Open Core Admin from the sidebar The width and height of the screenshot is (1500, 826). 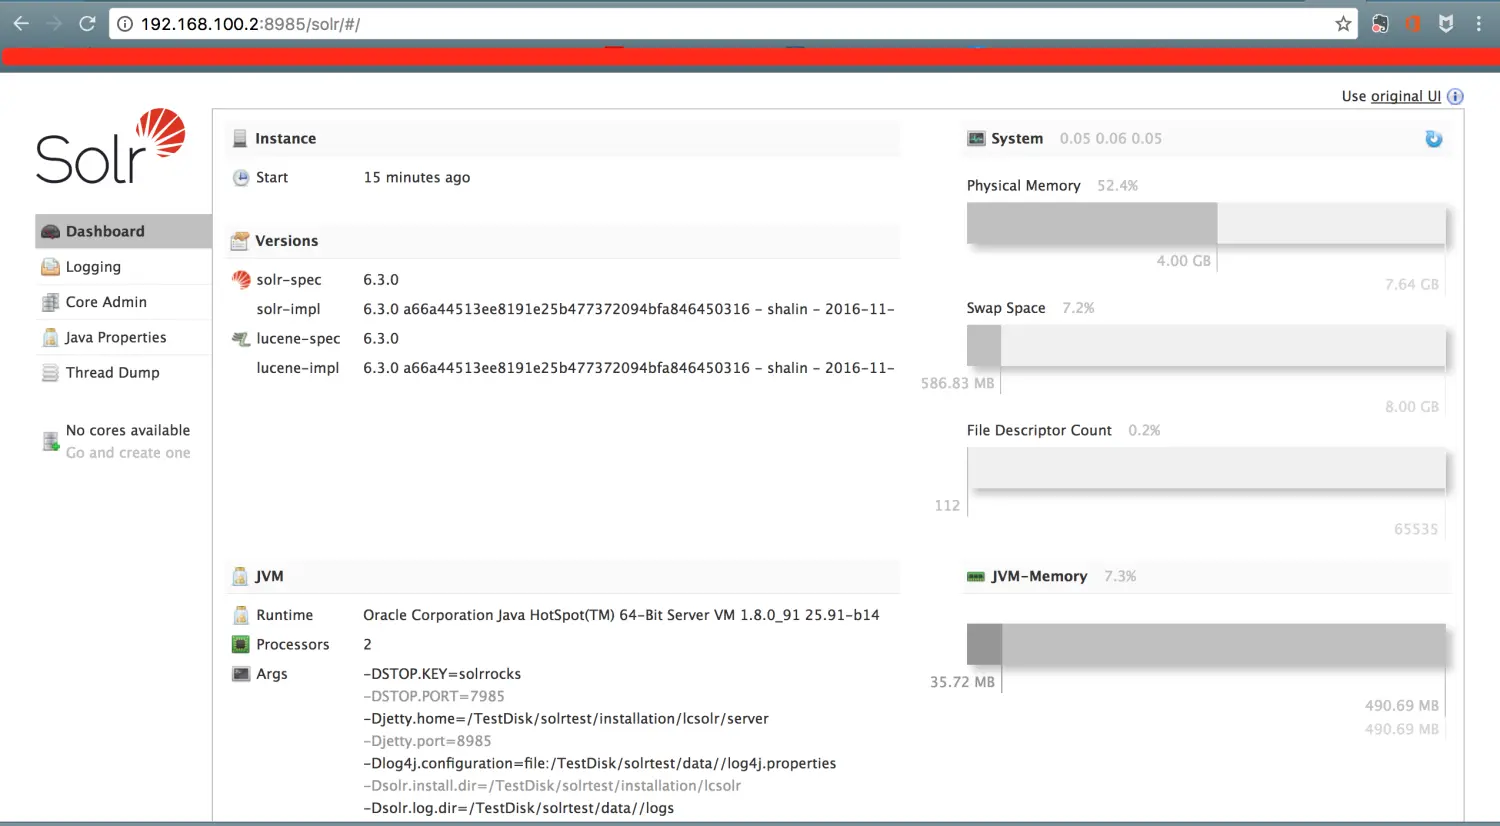[x=105, y=302]
